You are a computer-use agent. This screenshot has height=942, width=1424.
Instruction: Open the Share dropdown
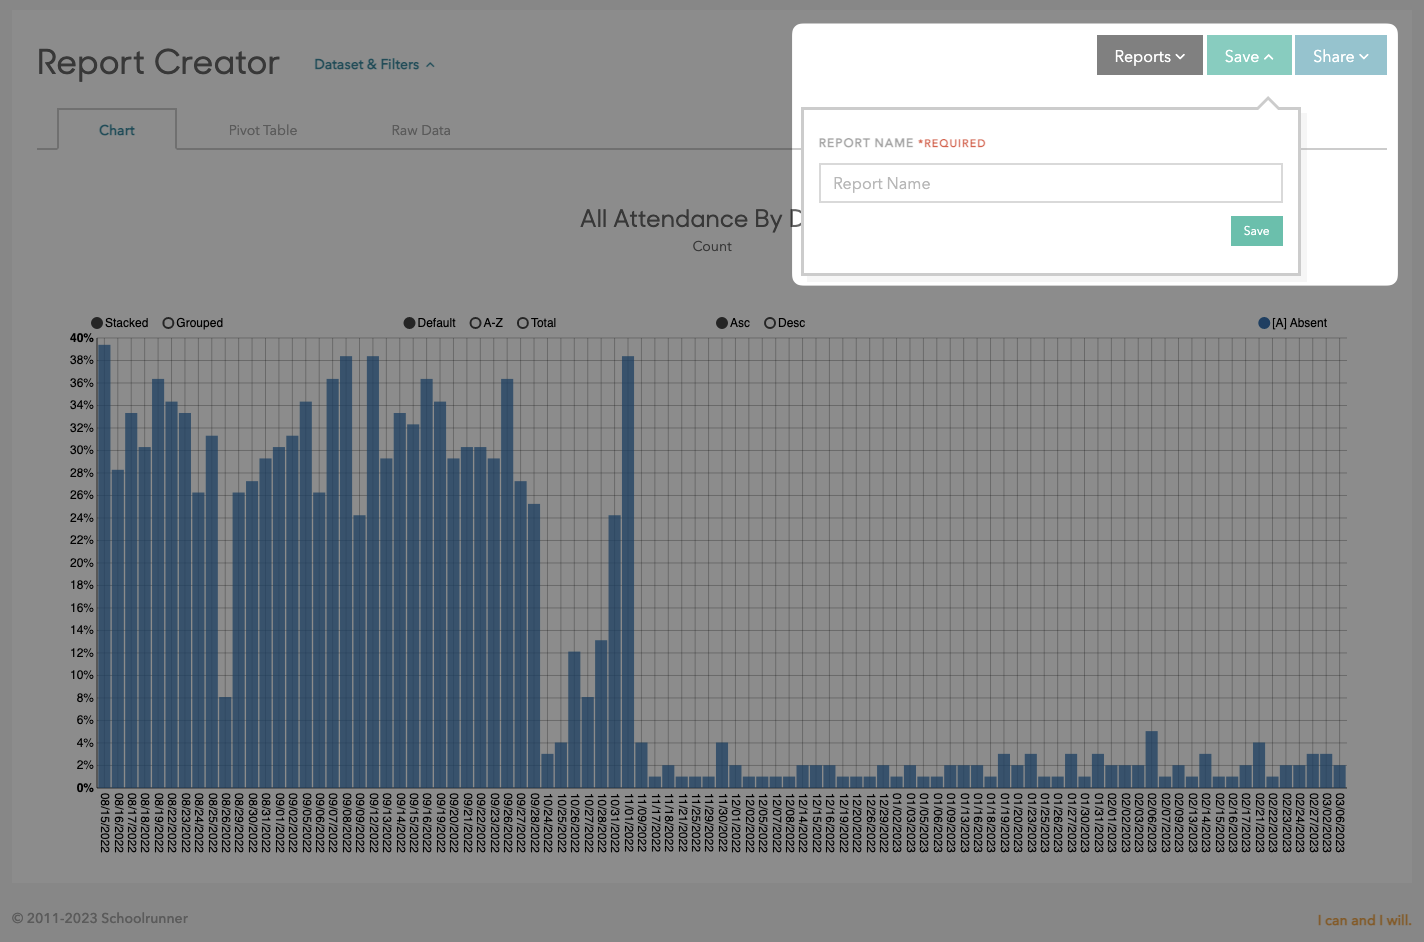coord(1340,56)
